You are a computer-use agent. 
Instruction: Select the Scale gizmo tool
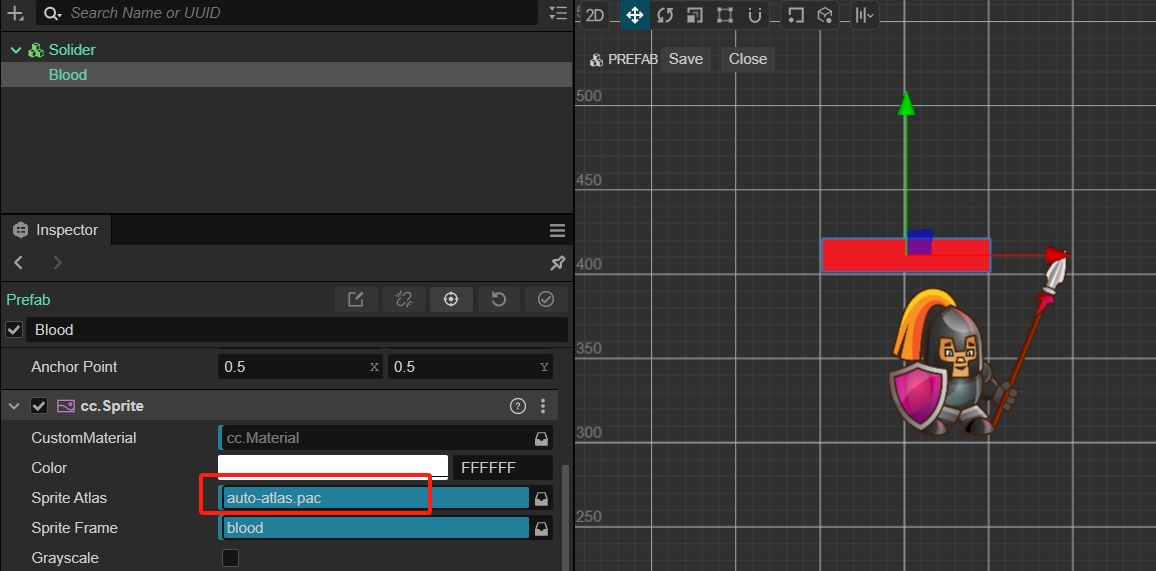(x=694, y=15)
